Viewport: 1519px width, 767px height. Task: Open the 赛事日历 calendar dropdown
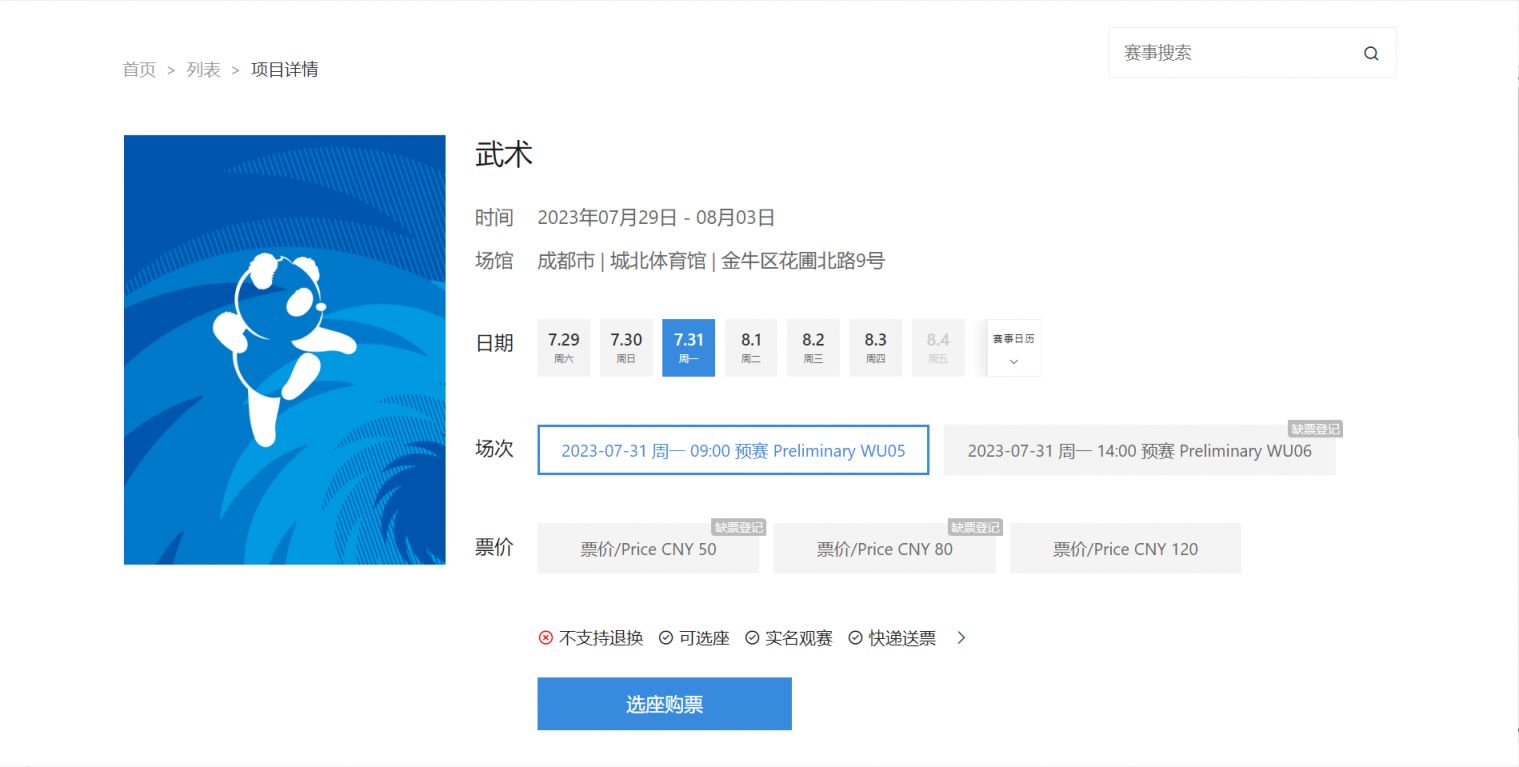coord(1013,347)
